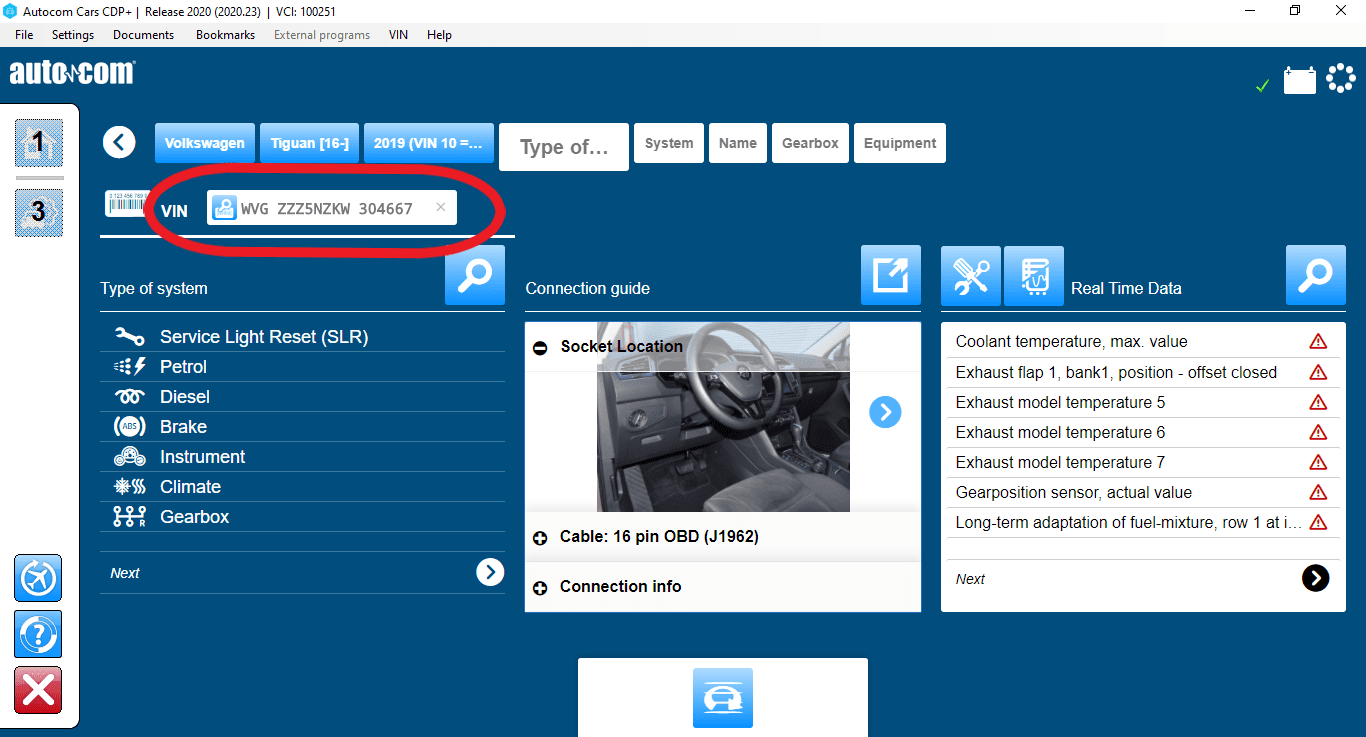Expand Cable: 16 pin OBD (J1962)
The height and width of the screenshot is (737, 1366).
540,538
